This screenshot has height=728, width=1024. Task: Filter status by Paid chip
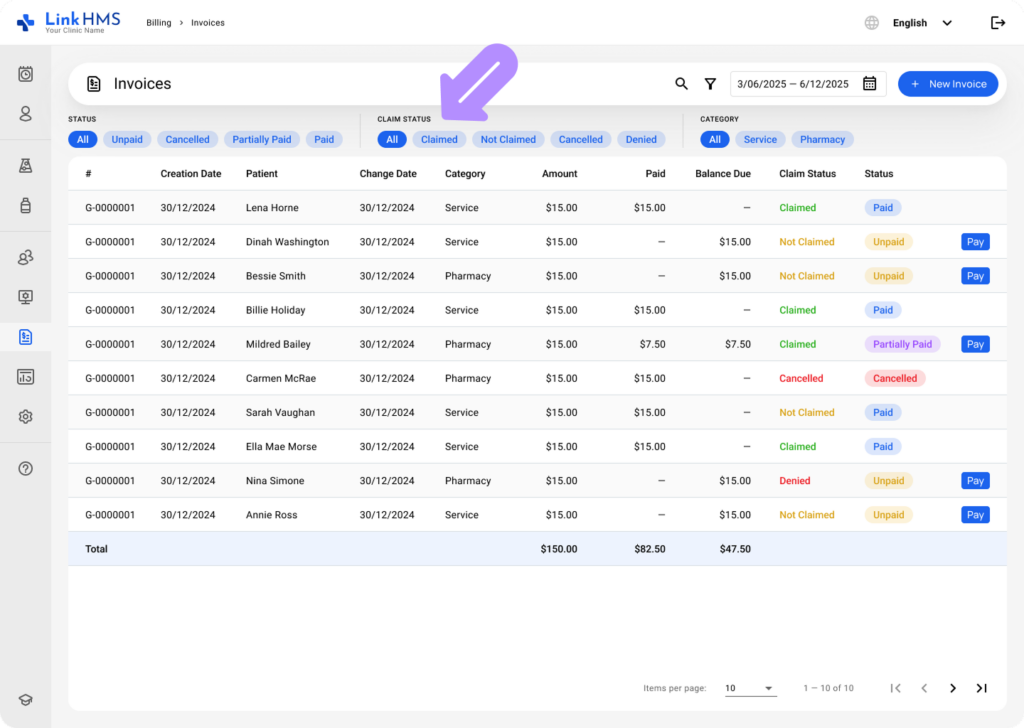324,139
